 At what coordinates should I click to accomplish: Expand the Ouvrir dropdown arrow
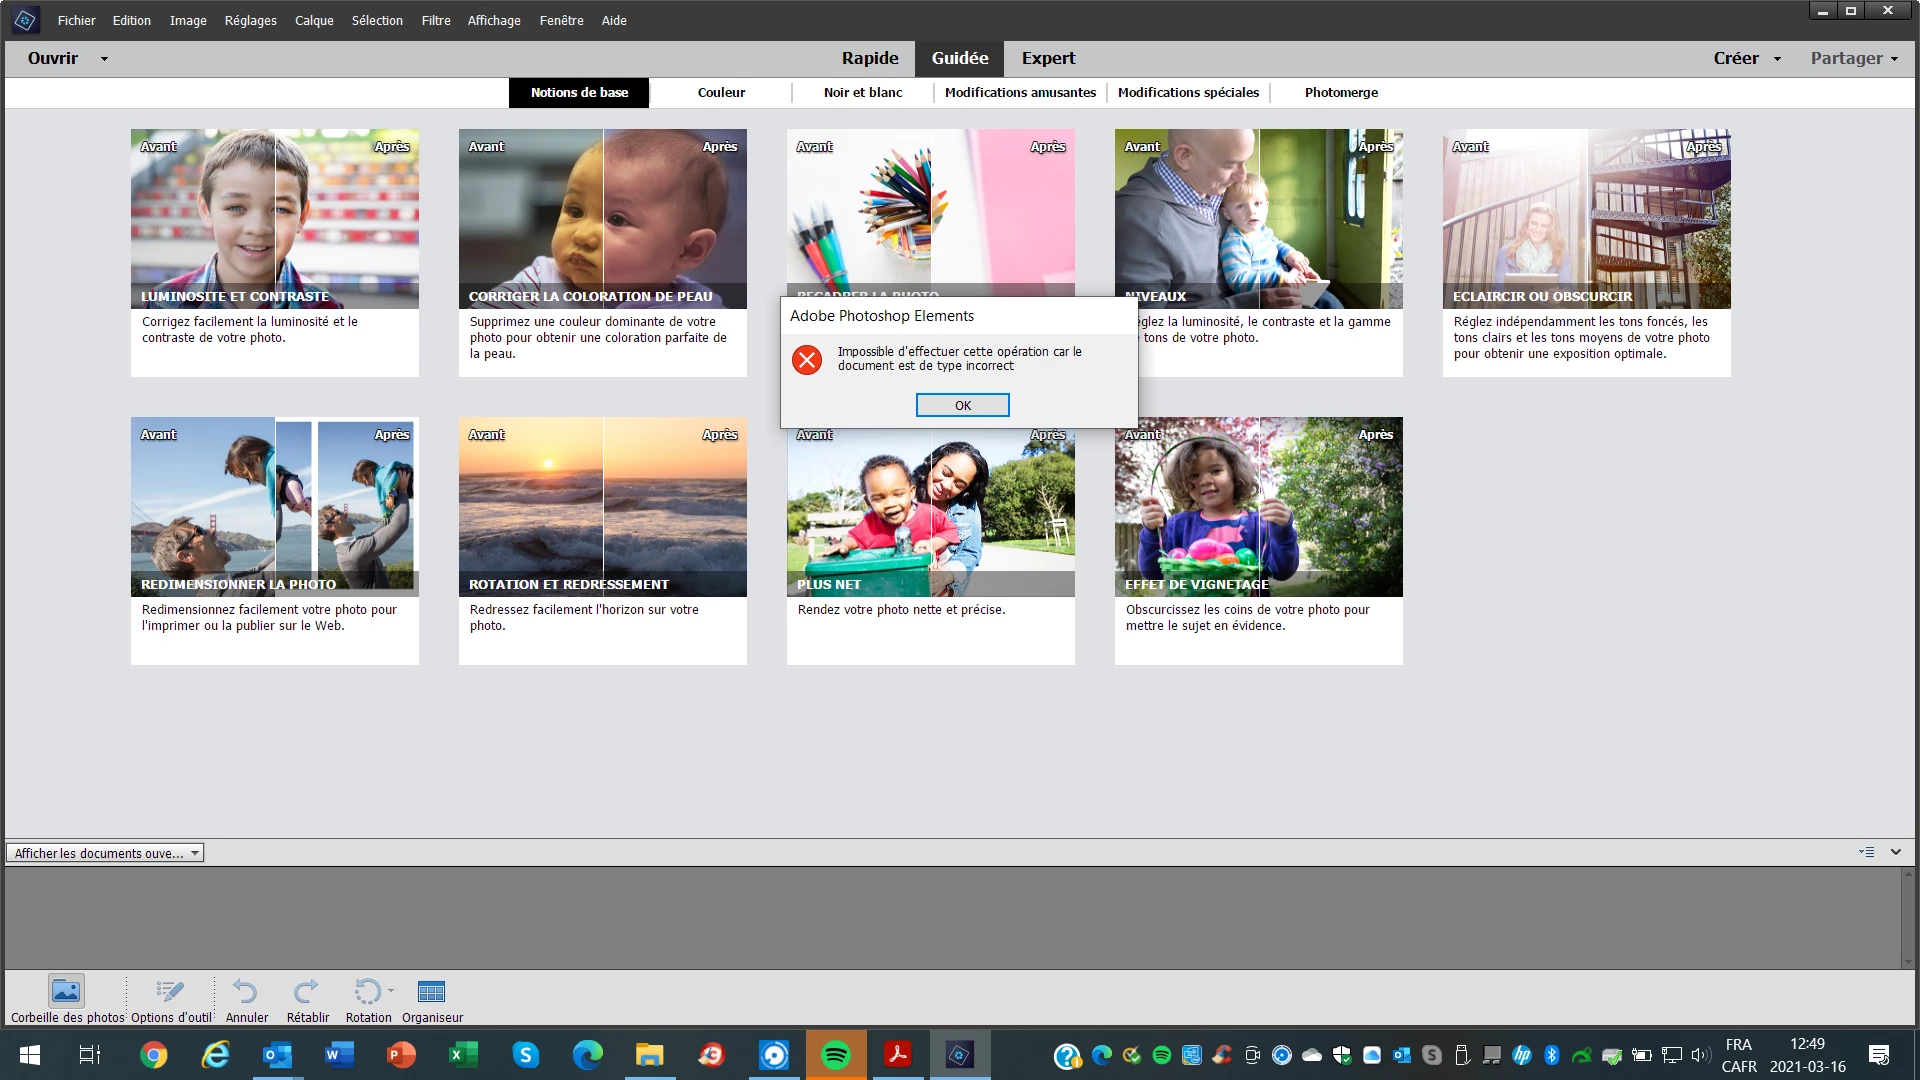(104, 59)
